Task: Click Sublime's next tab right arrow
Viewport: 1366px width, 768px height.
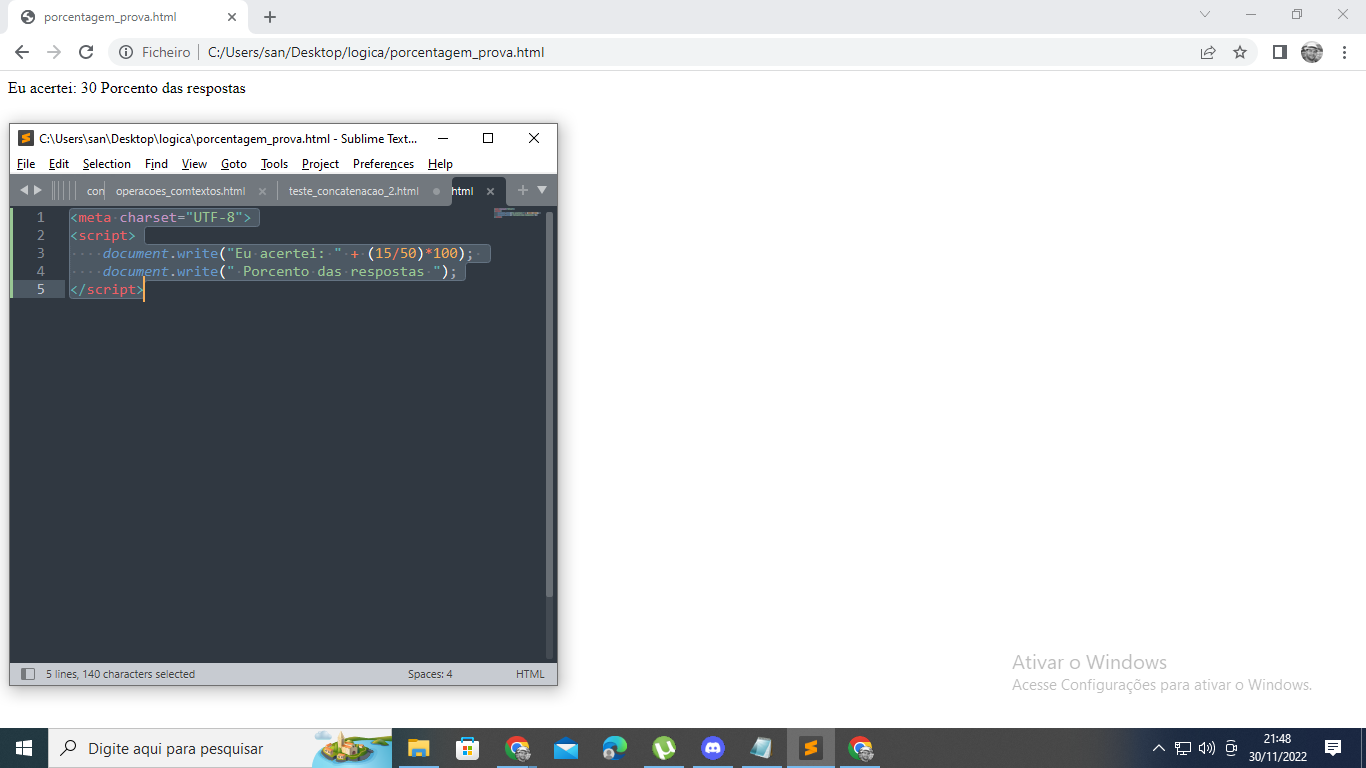Action: (38, 190)
